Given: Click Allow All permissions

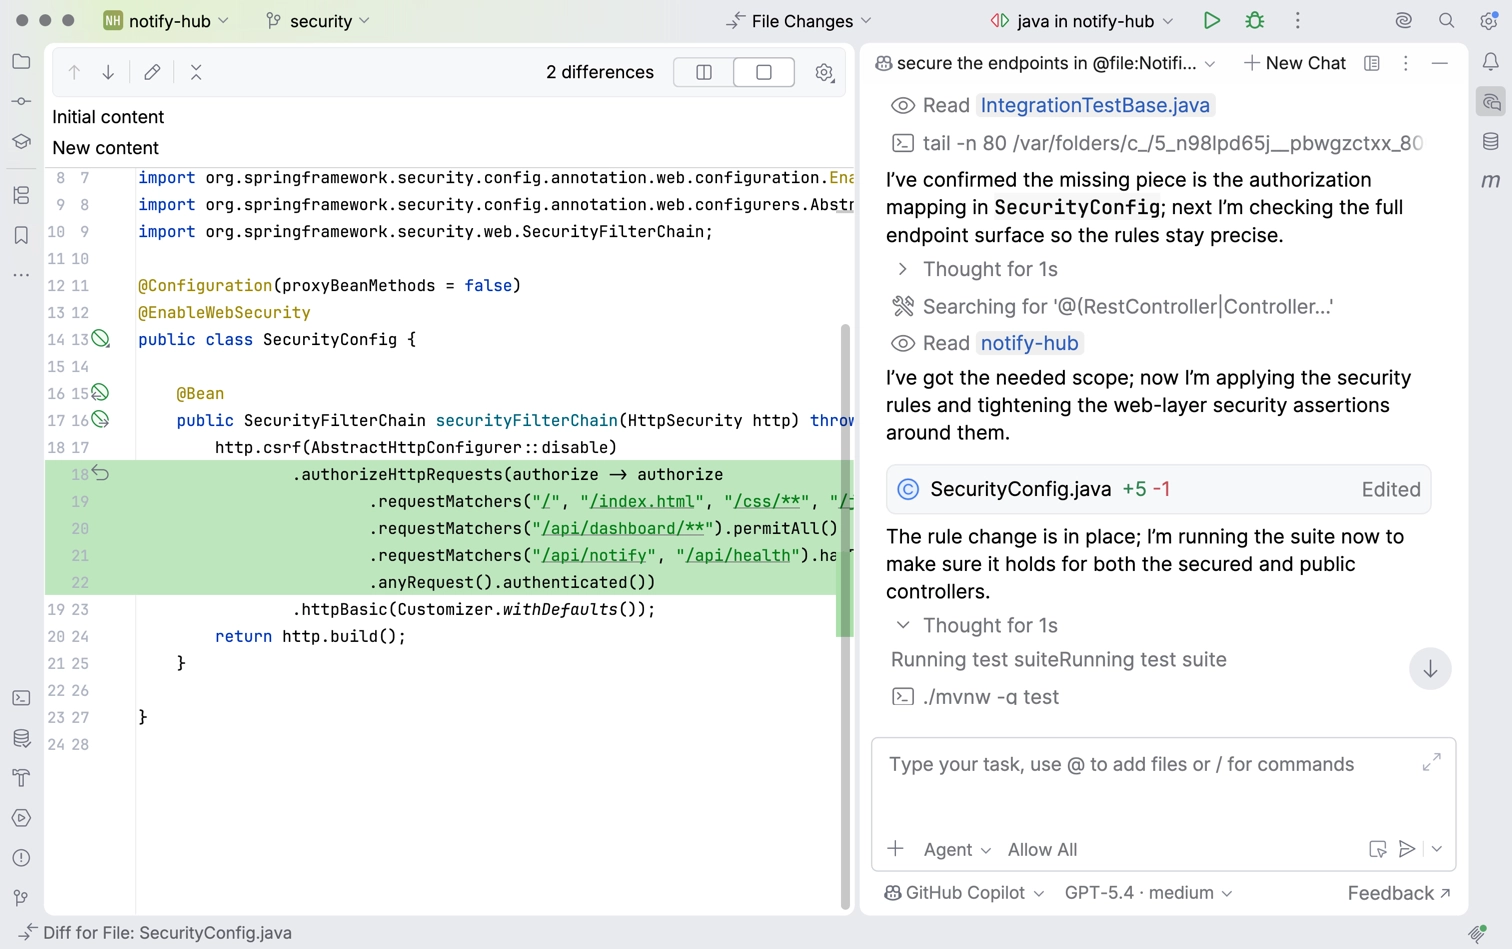Looking at the screenshot, I should point(1042,850).
